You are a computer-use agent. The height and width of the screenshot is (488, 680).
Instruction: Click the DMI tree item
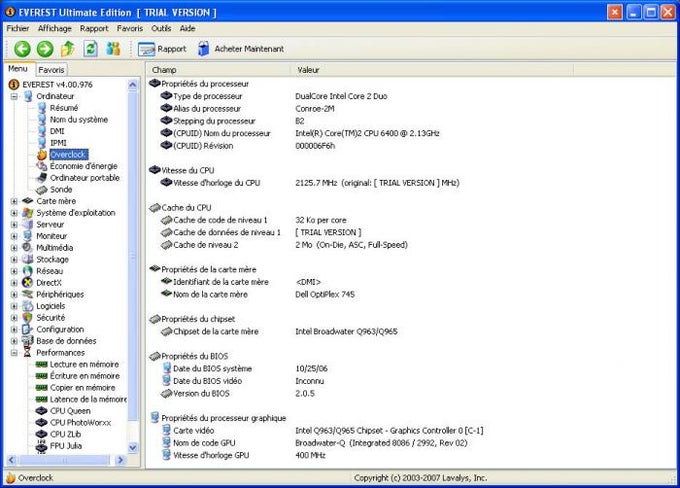(57, 131)
